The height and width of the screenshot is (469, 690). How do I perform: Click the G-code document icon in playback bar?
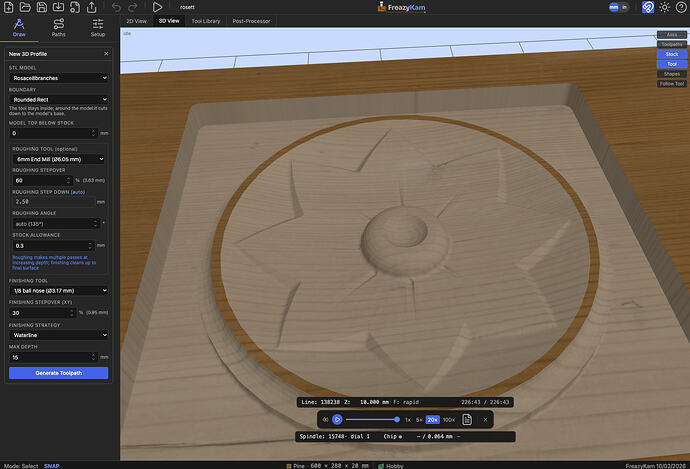pyautogui.click(x=467, y=420)
